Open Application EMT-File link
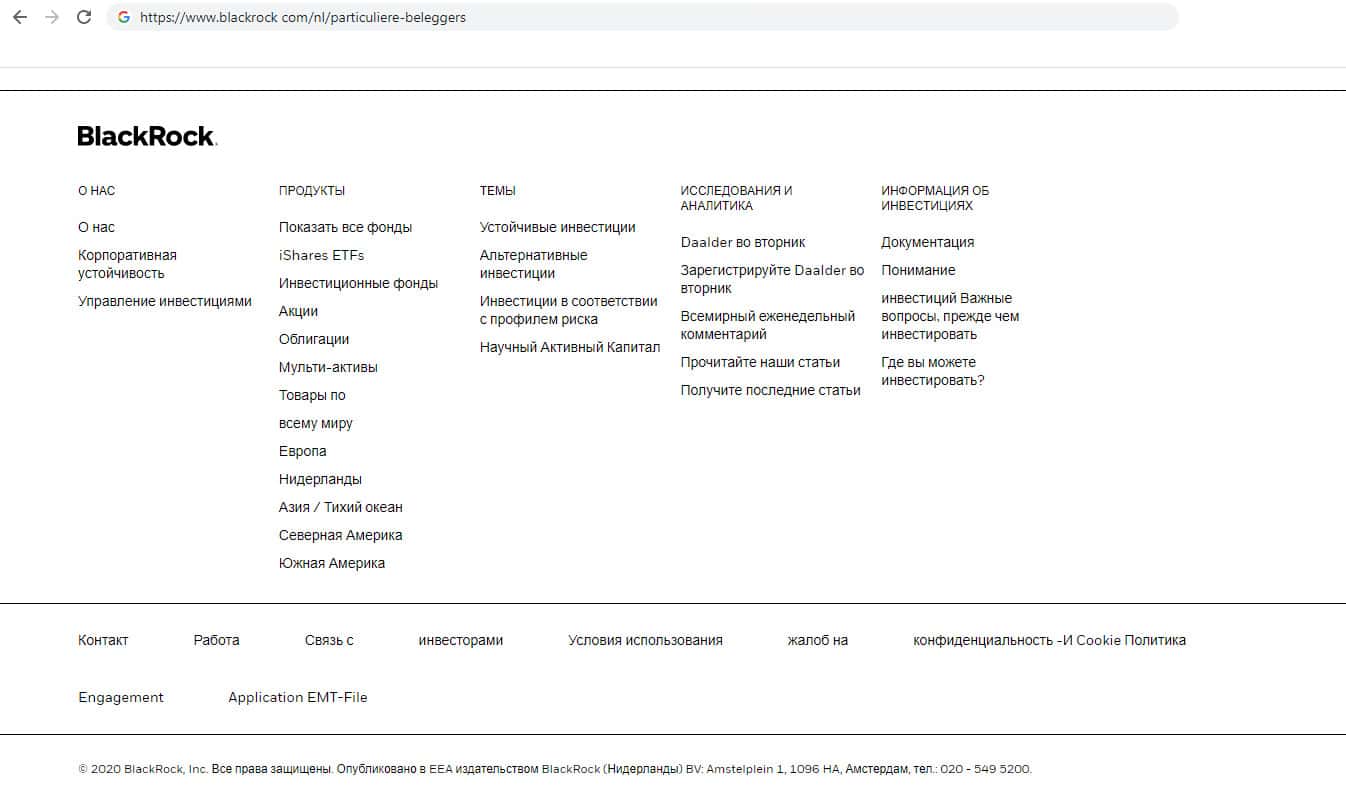The image size is (1346, 785). [x=297, y=697]
